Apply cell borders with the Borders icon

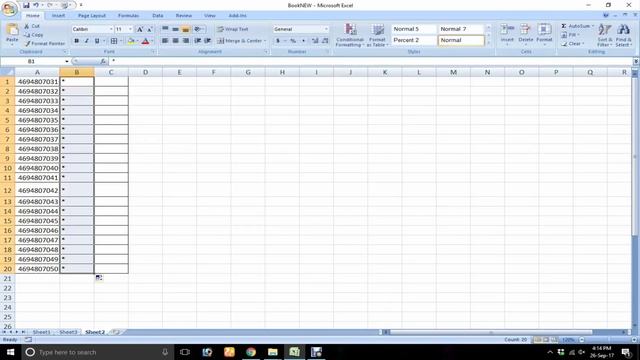coord(114,41)
